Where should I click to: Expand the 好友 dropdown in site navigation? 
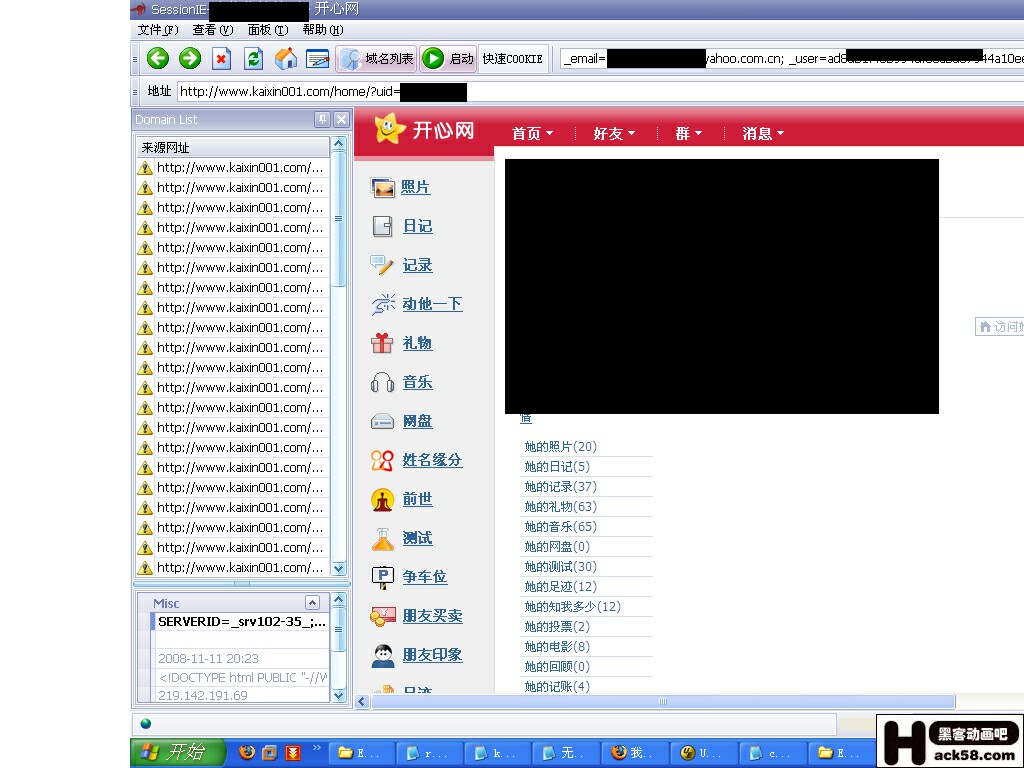(x=614, y=133)
